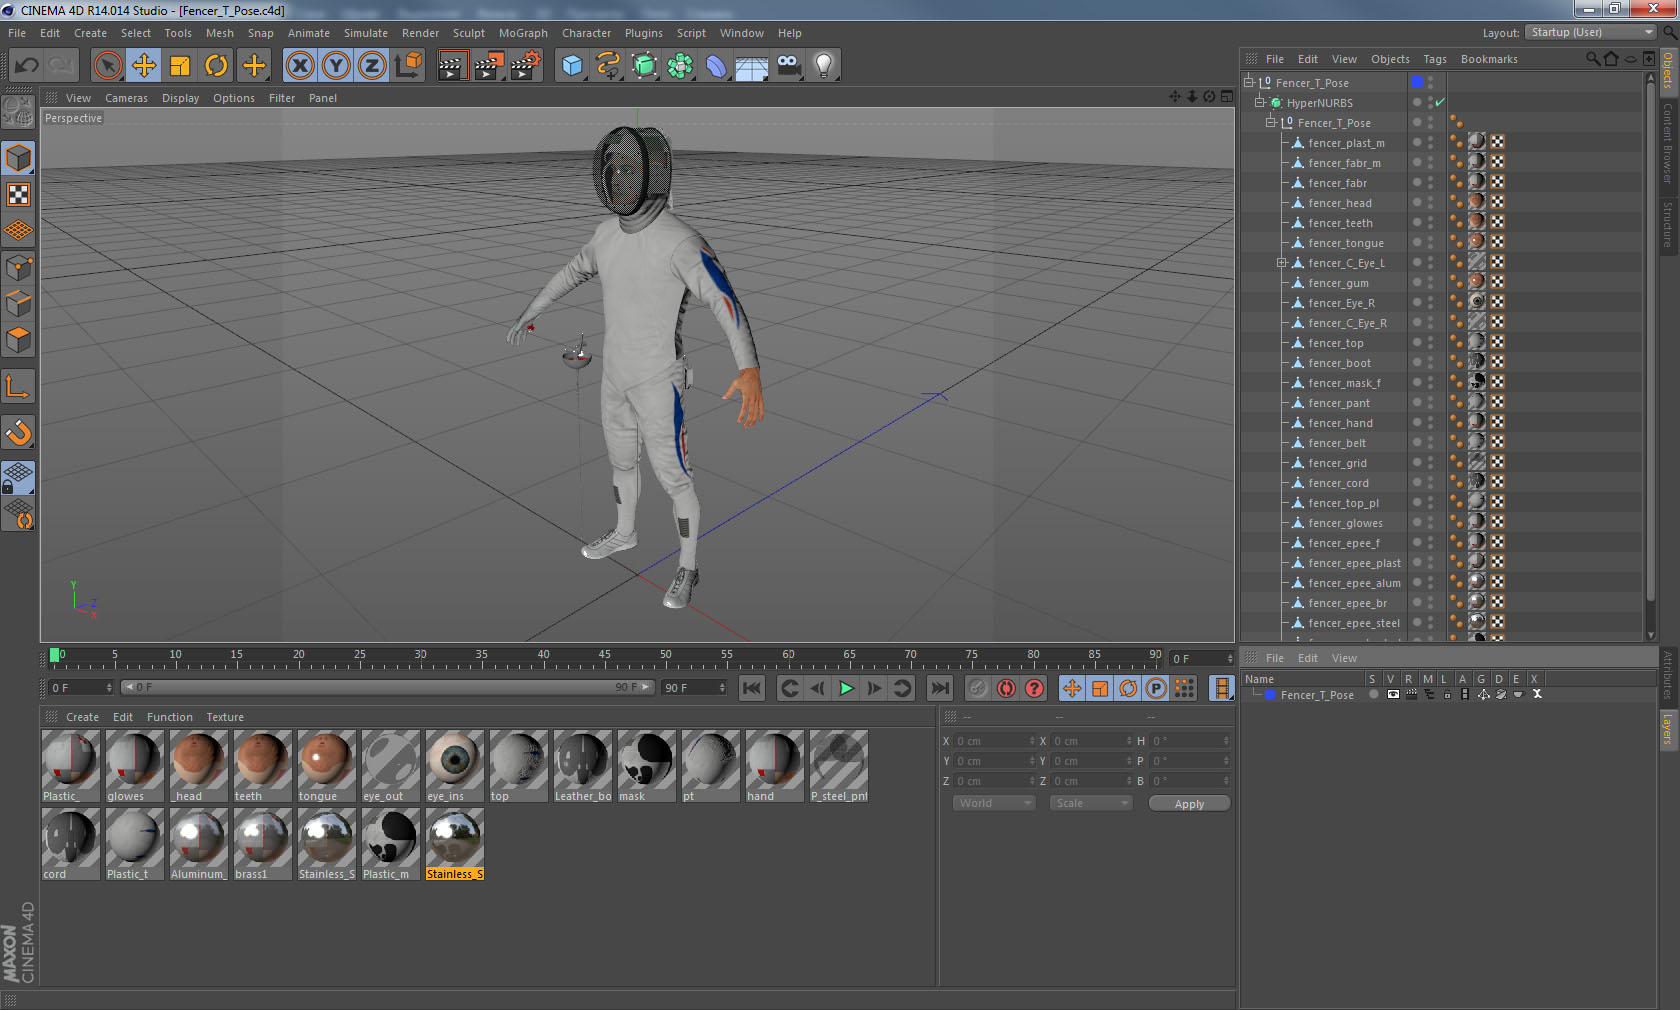The image size is (1680, 1010).
Task: Open the material manager Texture menu
Action: [x=225, y=717]
